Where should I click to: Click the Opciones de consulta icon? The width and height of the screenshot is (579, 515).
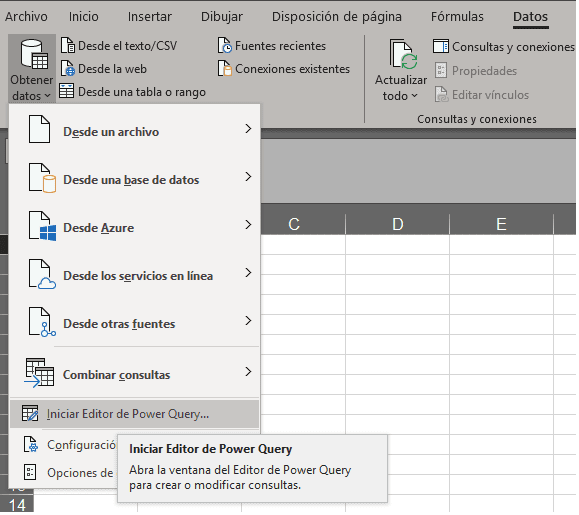pos(30,472)
